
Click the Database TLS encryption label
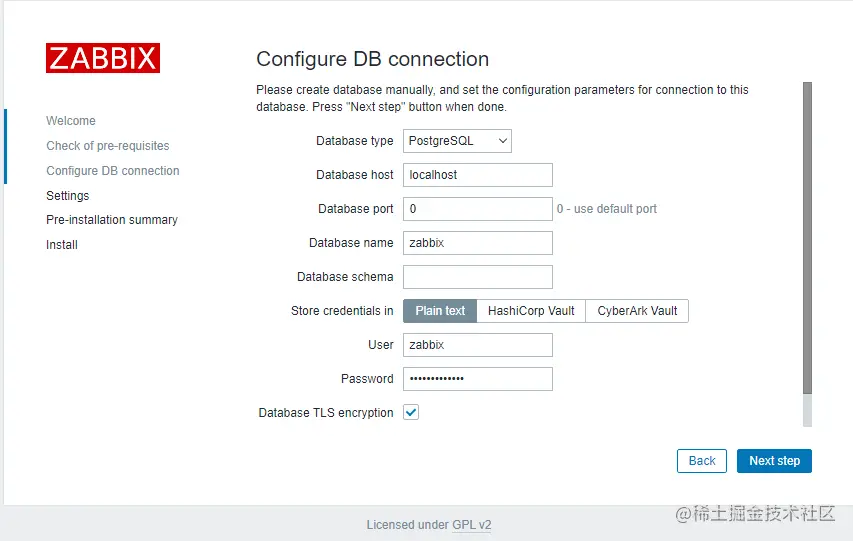coord(326,413)
